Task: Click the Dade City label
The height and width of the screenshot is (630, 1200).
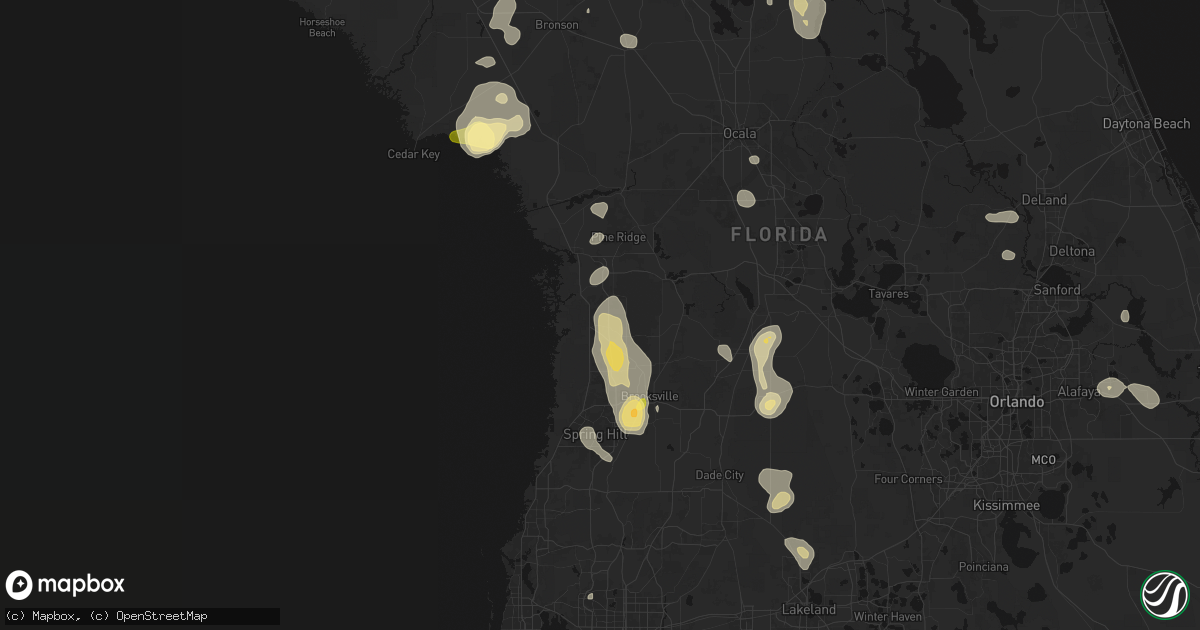Action: point(720,475)
